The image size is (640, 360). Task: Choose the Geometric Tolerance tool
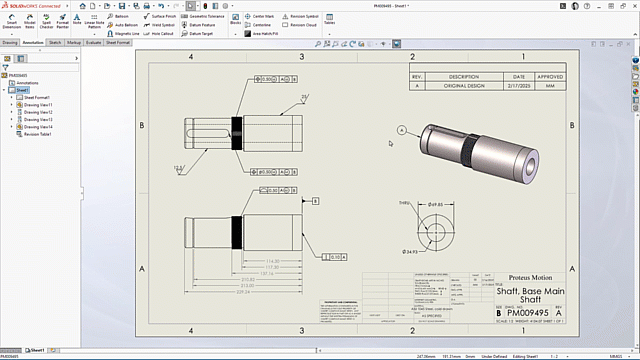(x=202, y=16)
